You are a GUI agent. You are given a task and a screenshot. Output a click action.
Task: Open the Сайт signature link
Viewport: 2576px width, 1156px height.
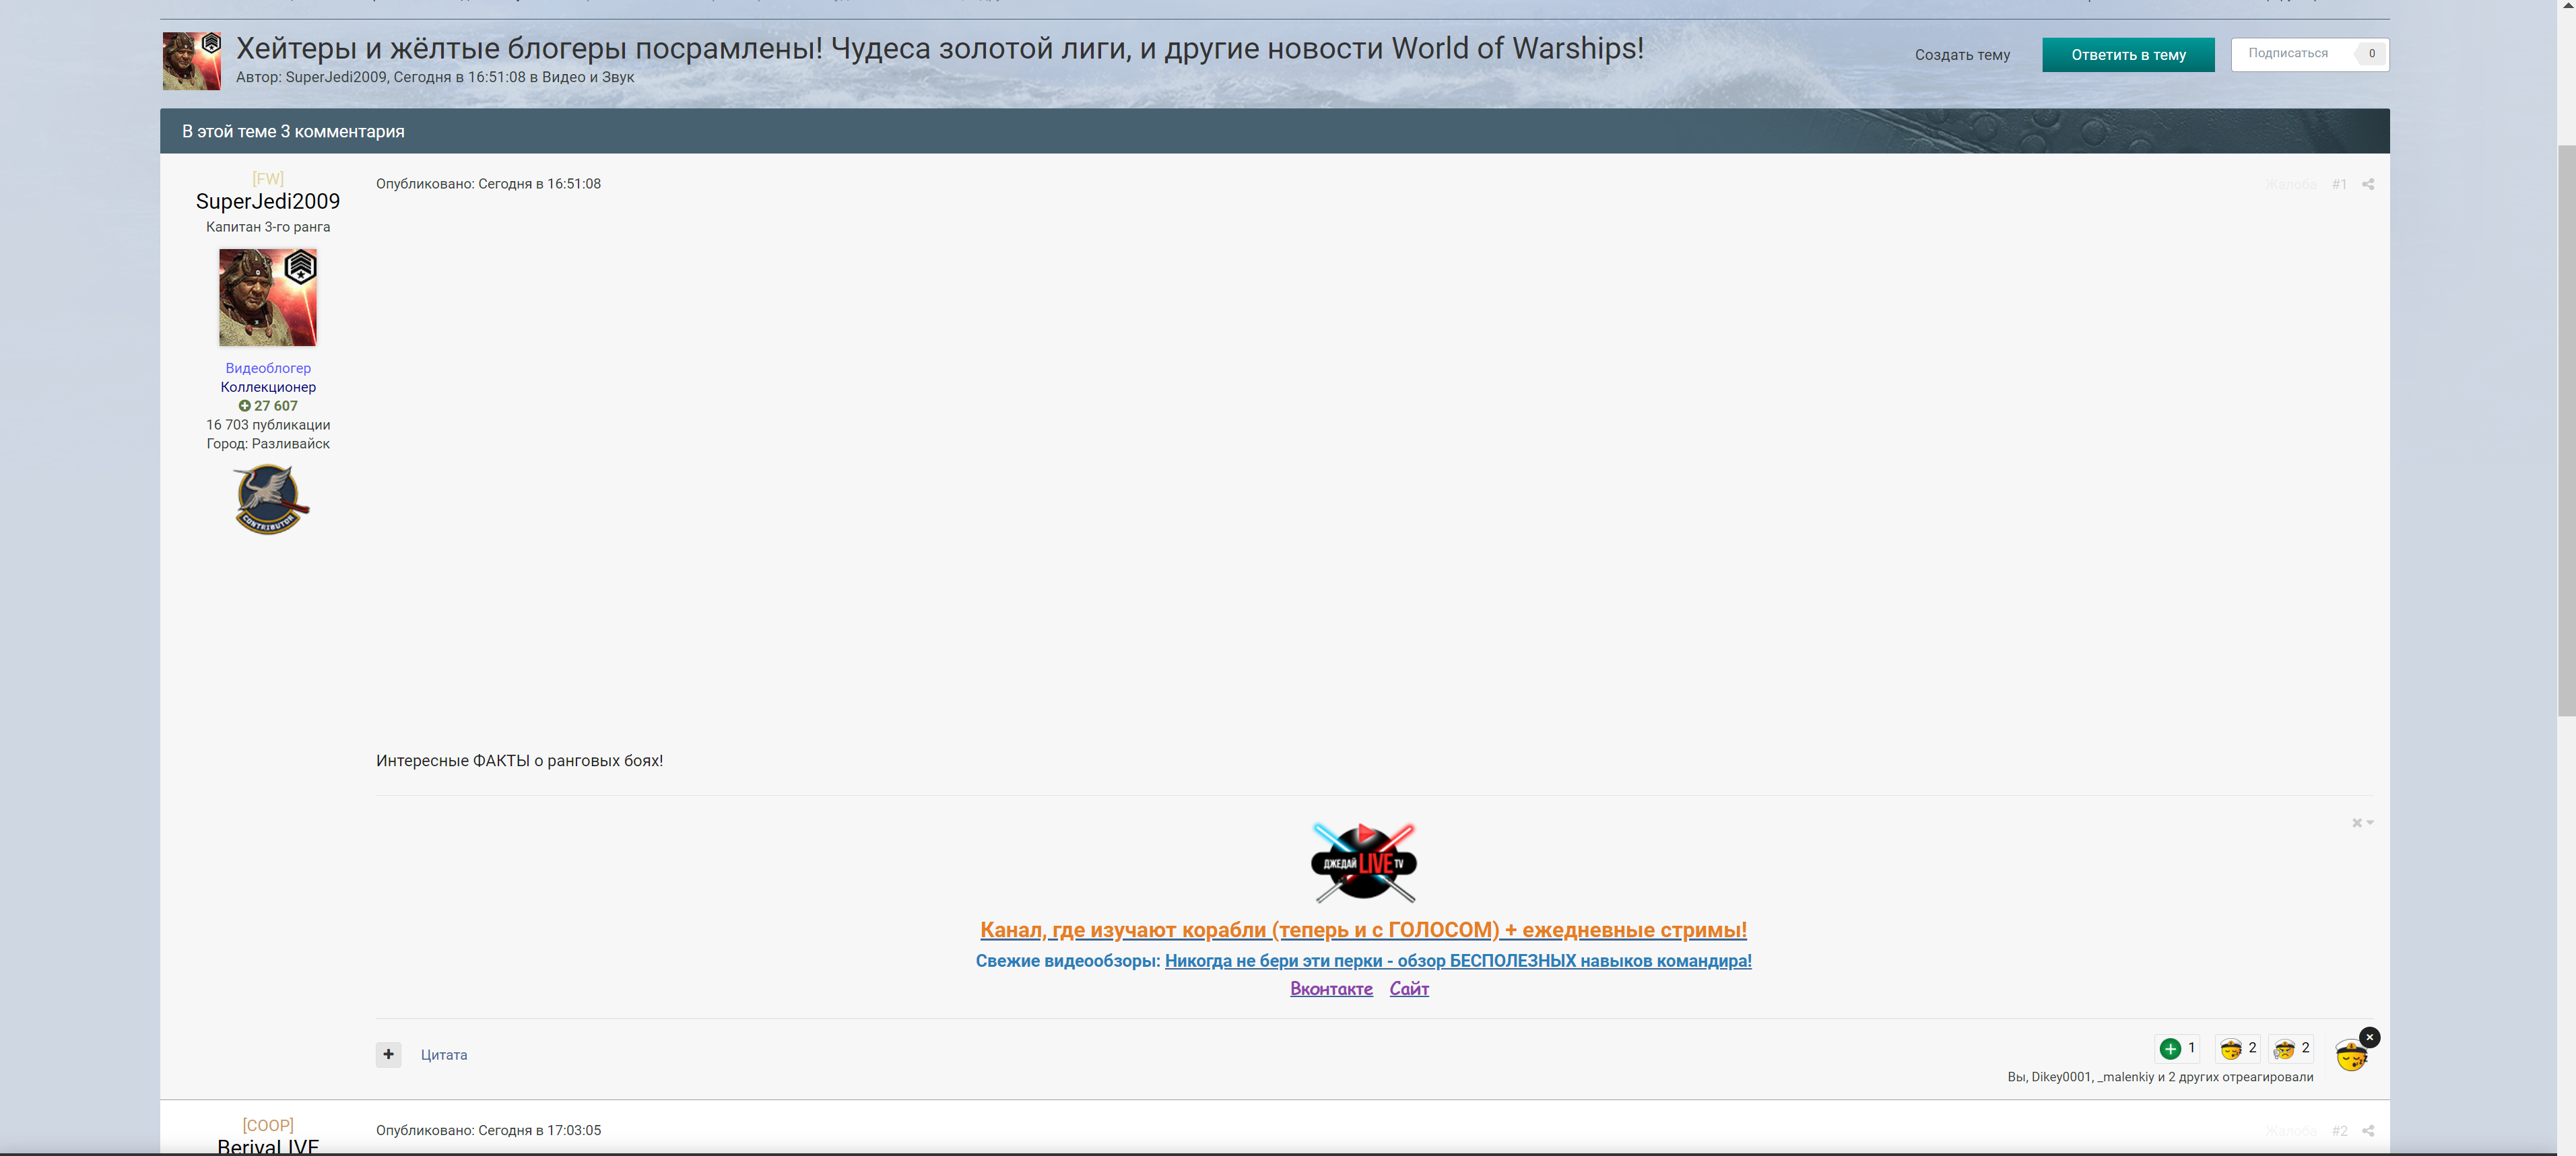pos(1409,989)
